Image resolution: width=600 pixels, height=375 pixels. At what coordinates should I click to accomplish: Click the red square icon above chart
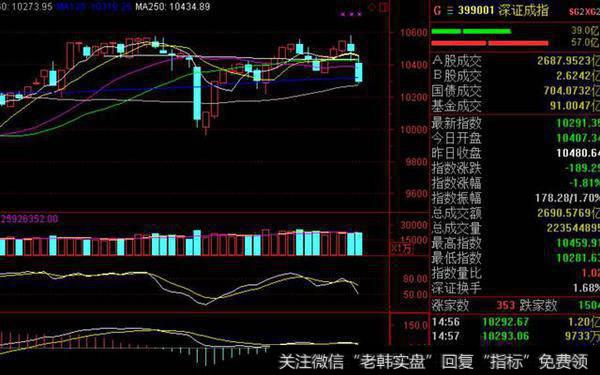(384, 7)
